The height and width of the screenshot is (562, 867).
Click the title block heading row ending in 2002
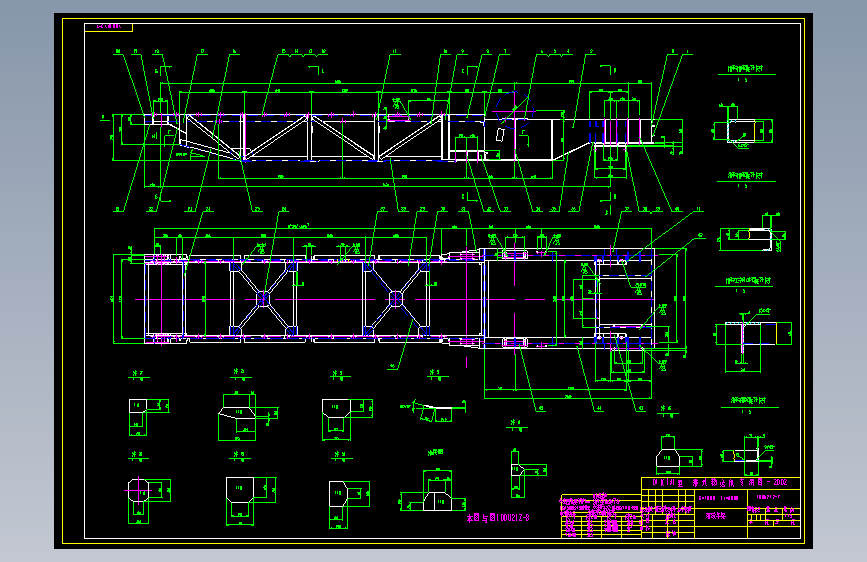[x=720, y=482]
